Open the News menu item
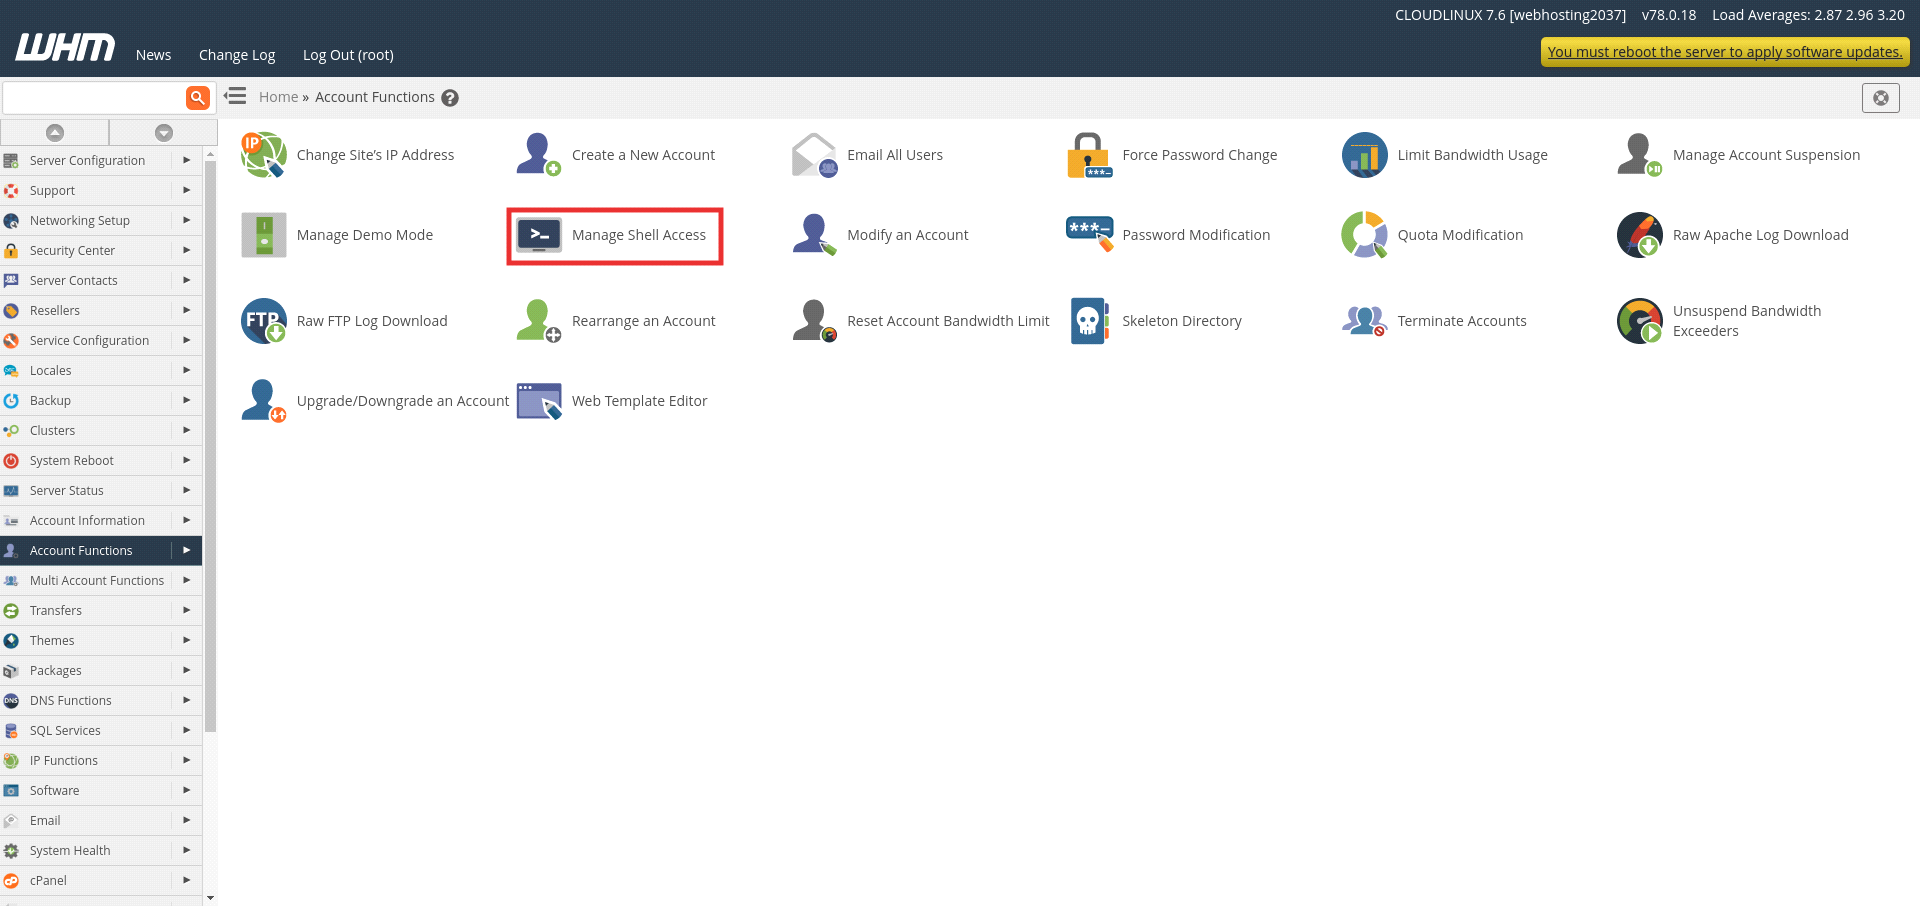 (x=153, y=55)
